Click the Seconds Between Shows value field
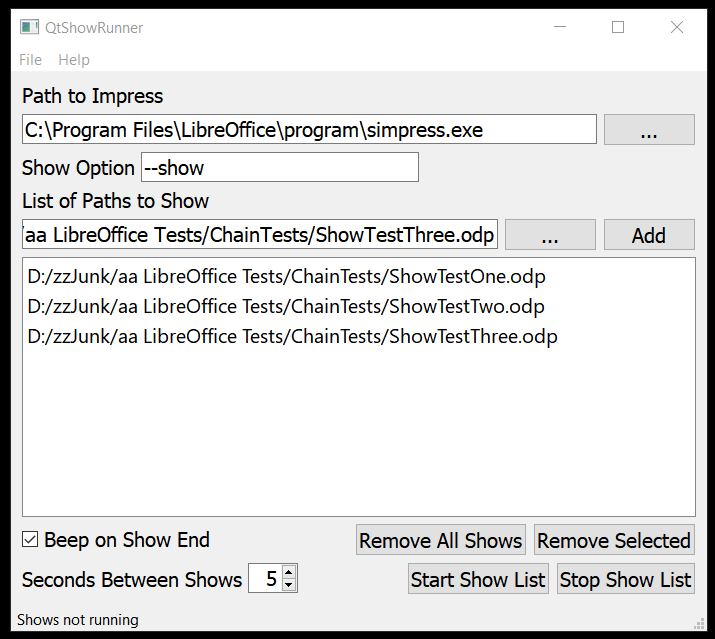Viewport: 715px width, 639px height. (265, 579)
